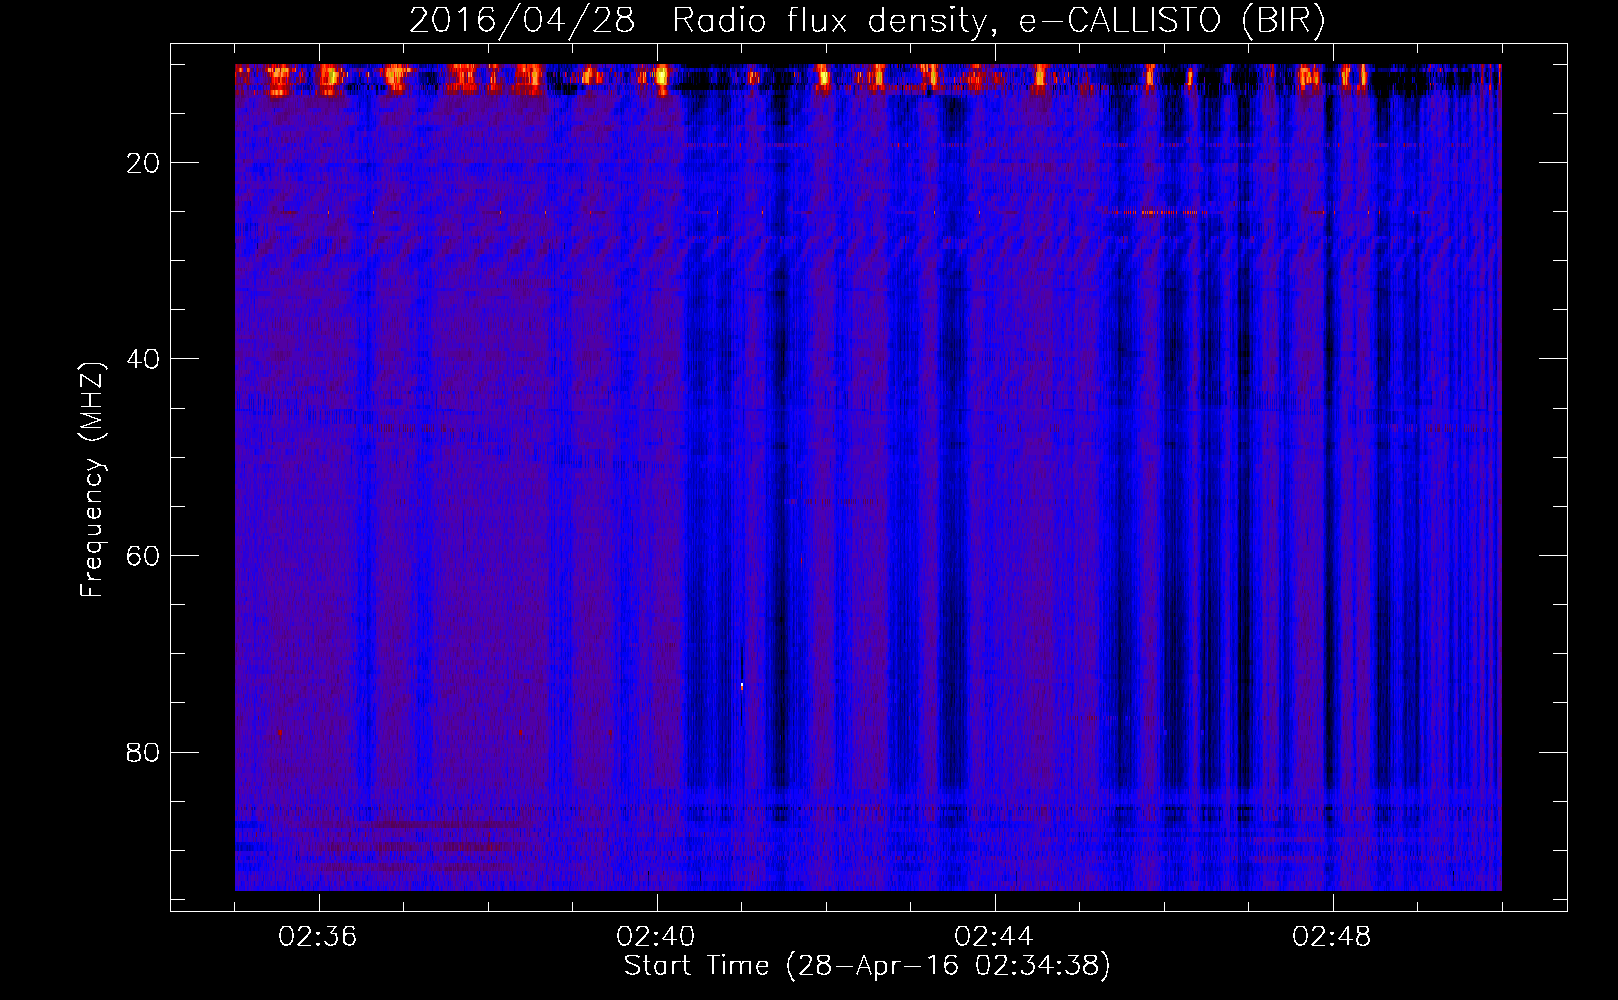Select the 'Frequency (MHZ)' y-axis label
1618x1000 pixels.
click(92, 480)
